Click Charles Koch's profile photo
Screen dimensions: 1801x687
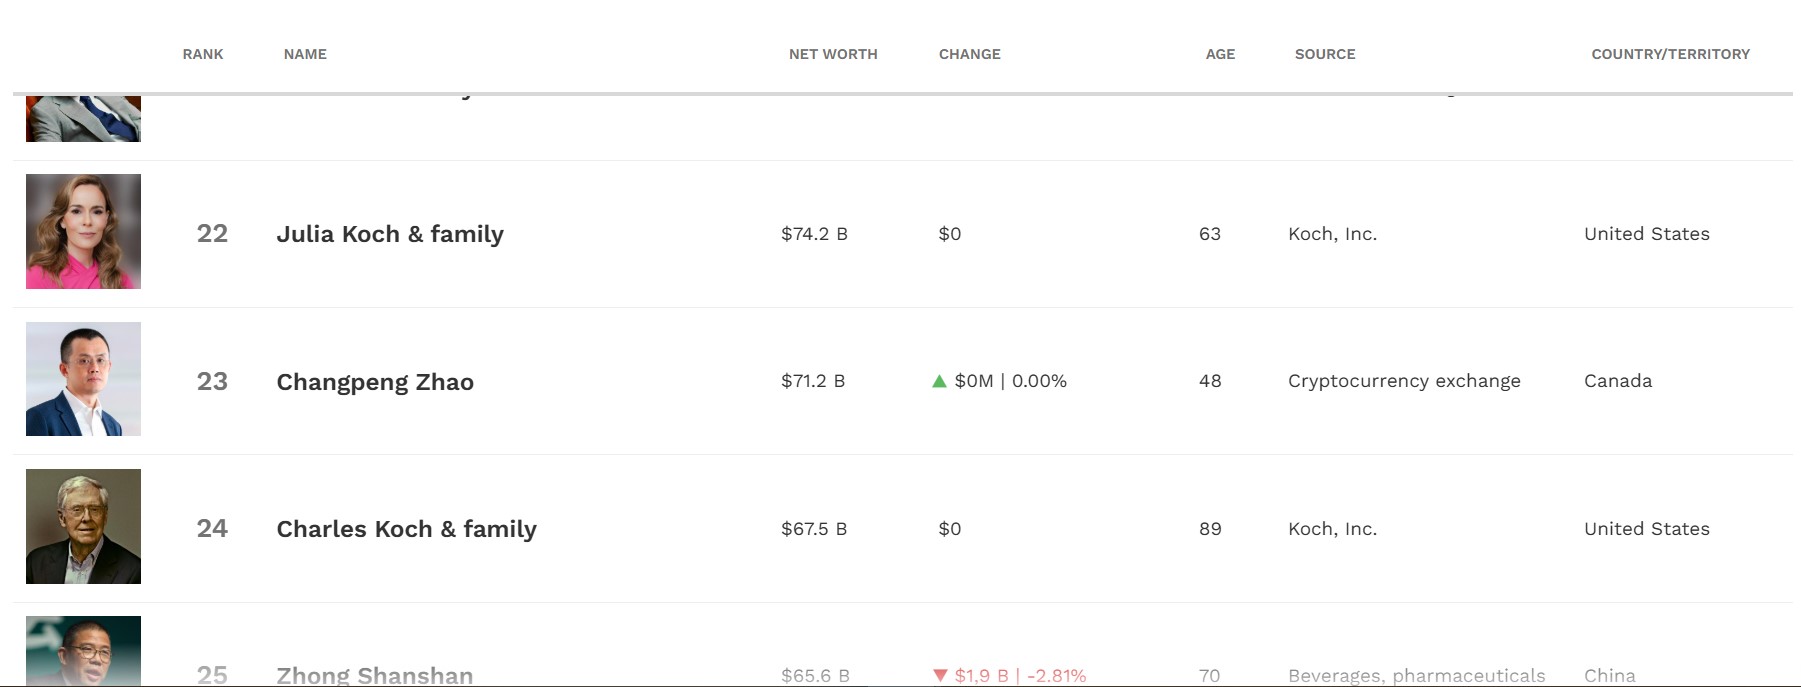(83, 526)
